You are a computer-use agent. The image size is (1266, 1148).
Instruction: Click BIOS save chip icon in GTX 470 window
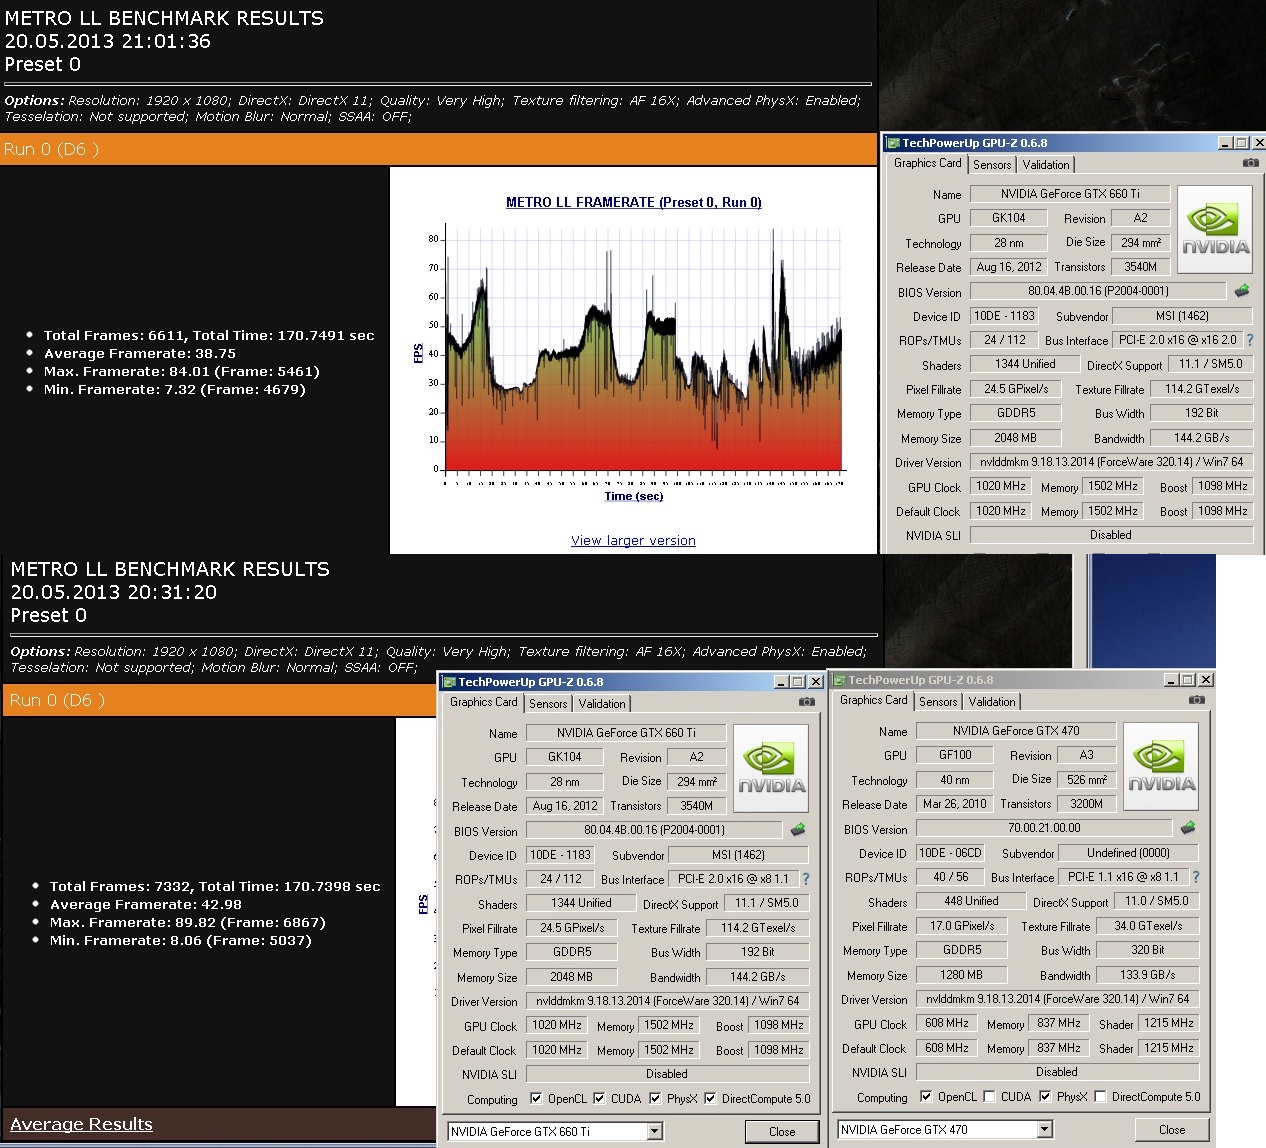tap(1188, 828)
